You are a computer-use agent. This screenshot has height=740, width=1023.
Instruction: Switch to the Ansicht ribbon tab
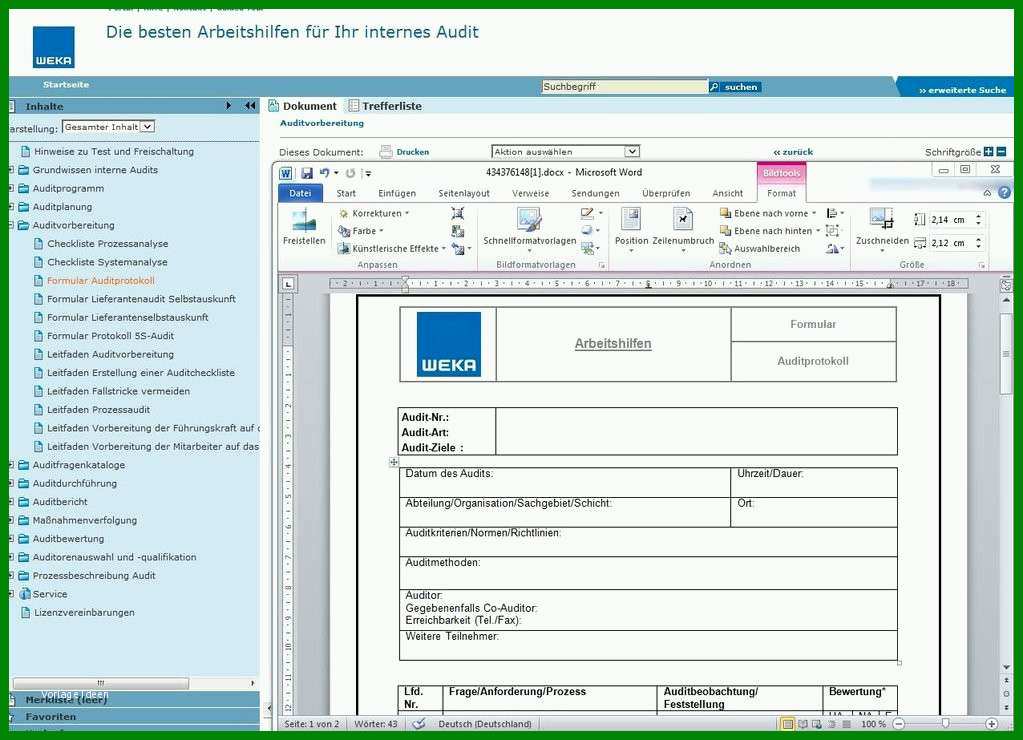click(727, 193)
